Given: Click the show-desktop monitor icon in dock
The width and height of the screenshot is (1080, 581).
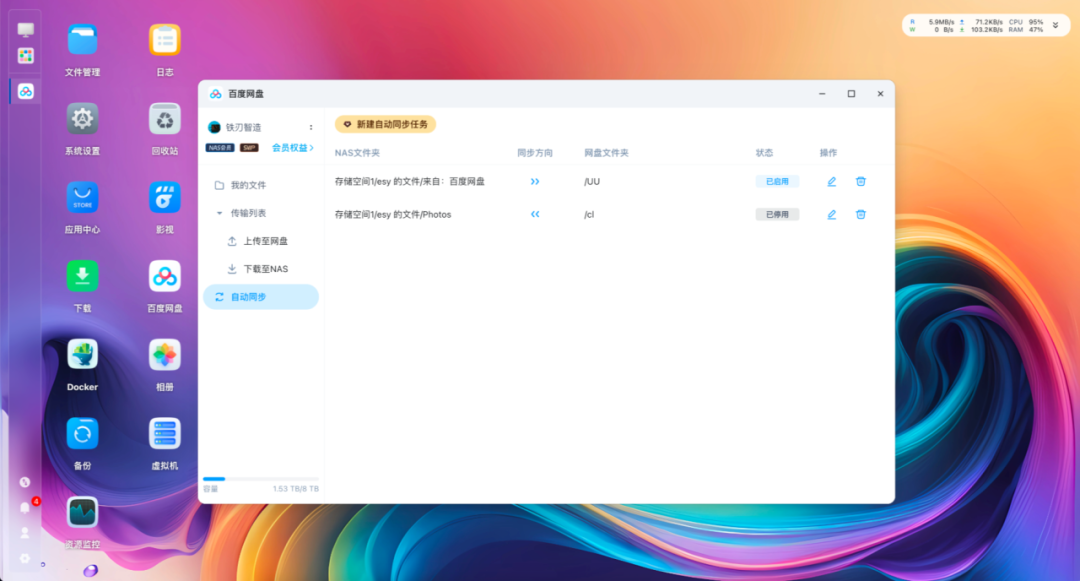Looking at the screenshot, I should 25,30.
